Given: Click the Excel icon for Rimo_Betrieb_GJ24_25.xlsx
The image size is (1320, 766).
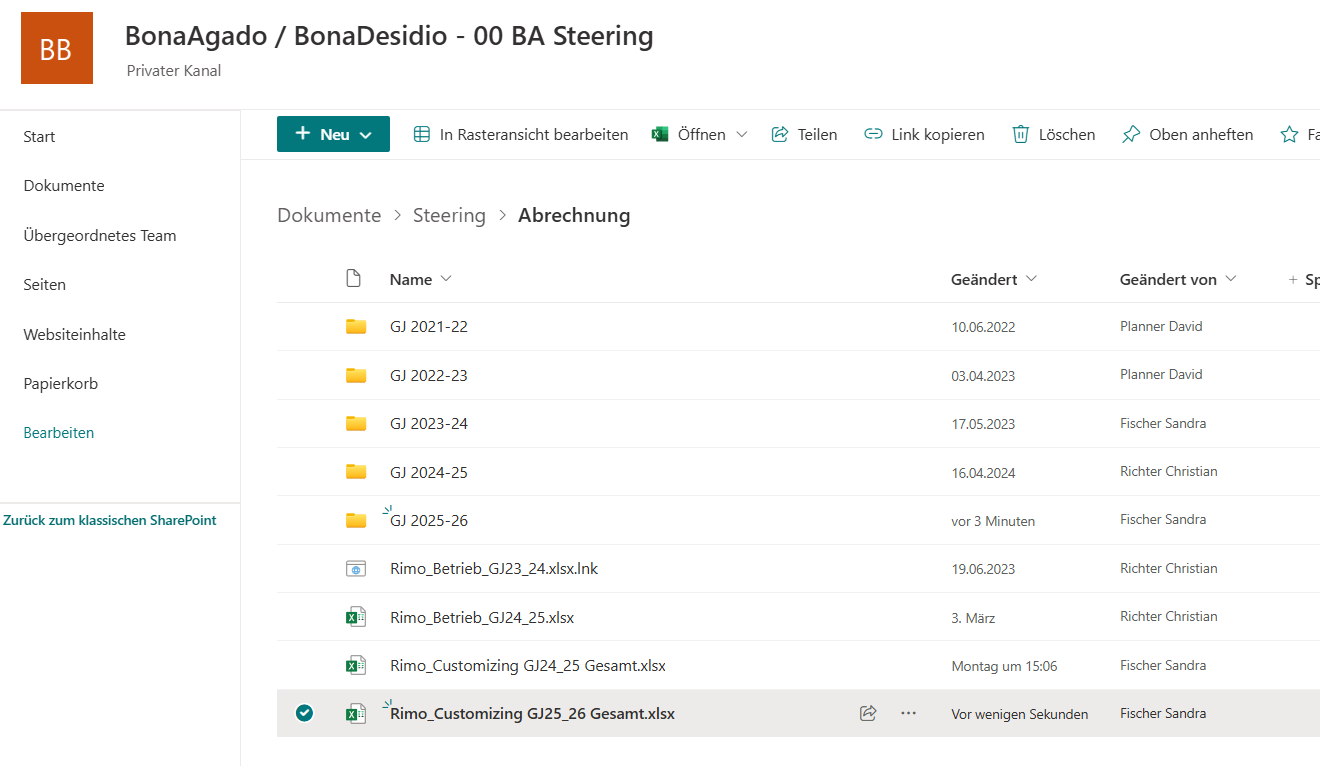Looking at the screenshot, I should 356,617.
